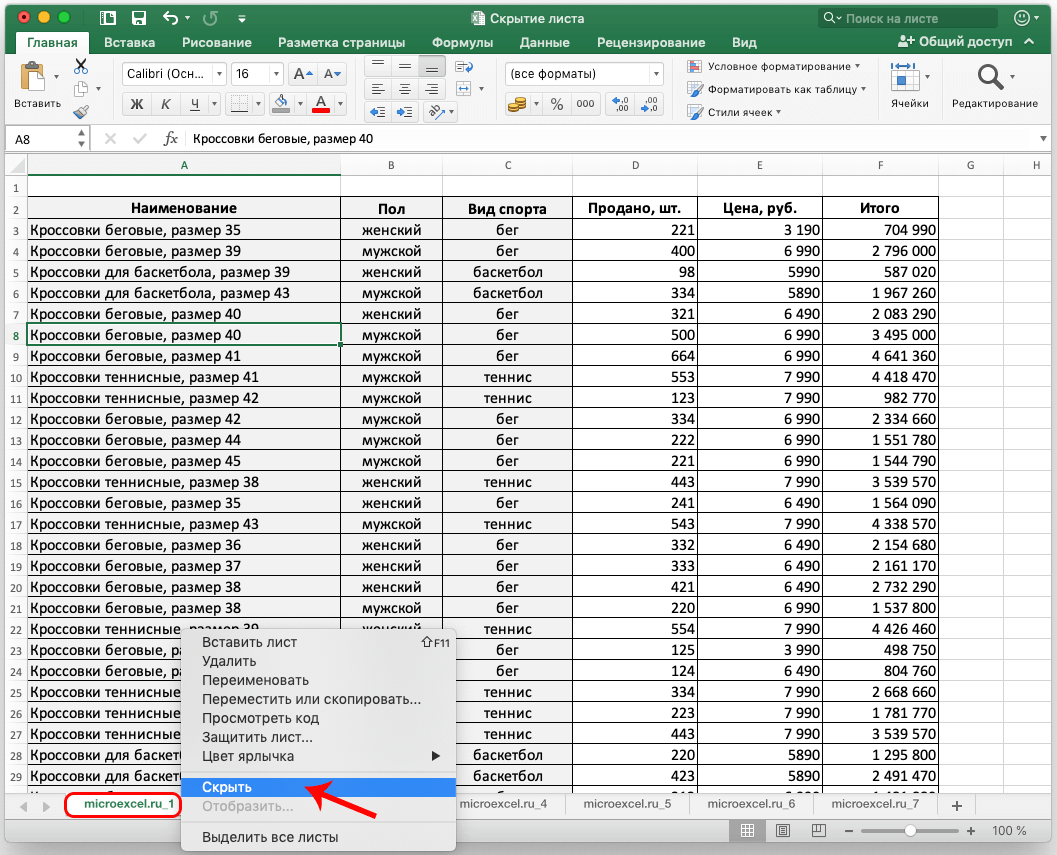Image resolution: width=1057 pixels, height=855 pixels.
Task: Apply thousands separator 000 format
Action: (x=585, y=104)
